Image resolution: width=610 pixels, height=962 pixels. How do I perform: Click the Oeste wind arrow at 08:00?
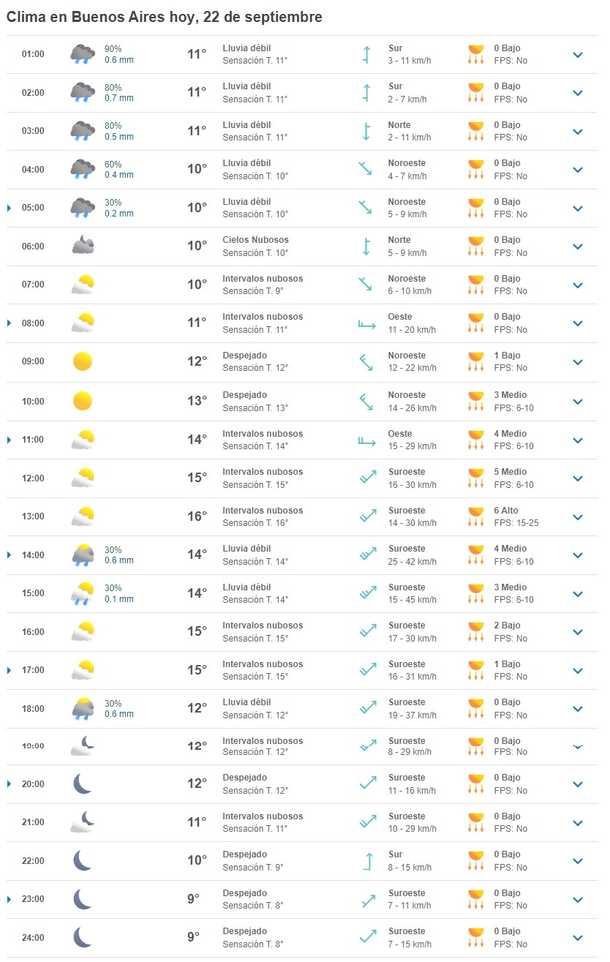coord(367,323)
